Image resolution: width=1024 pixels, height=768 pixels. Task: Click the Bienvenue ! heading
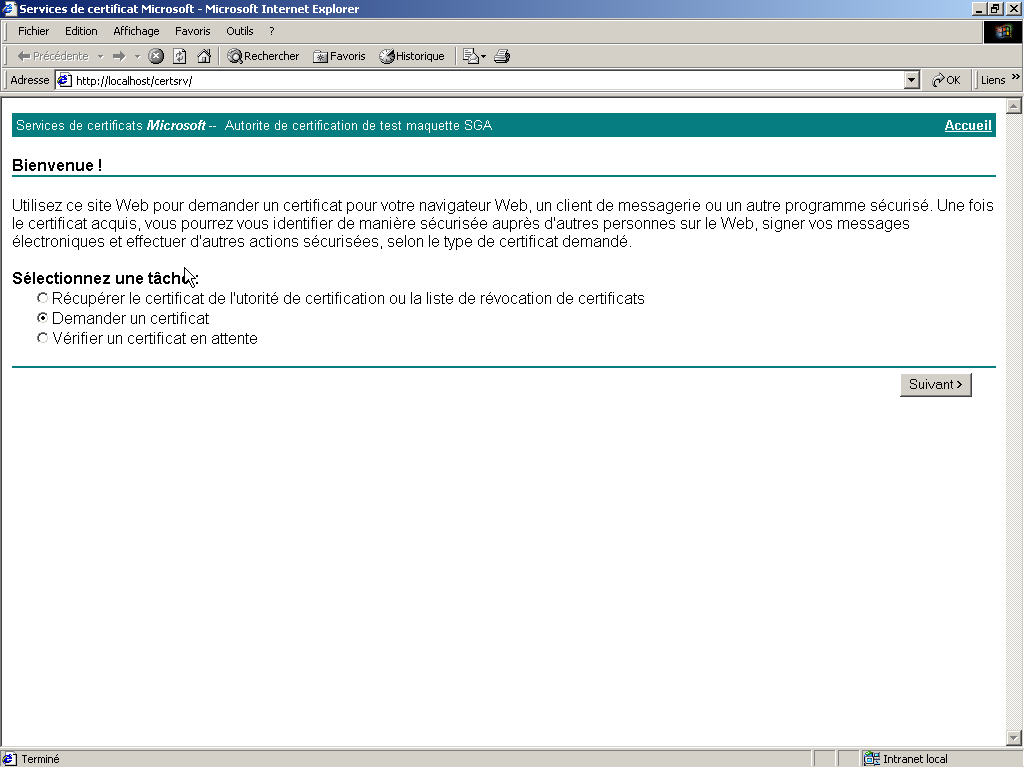coord(57,165)
